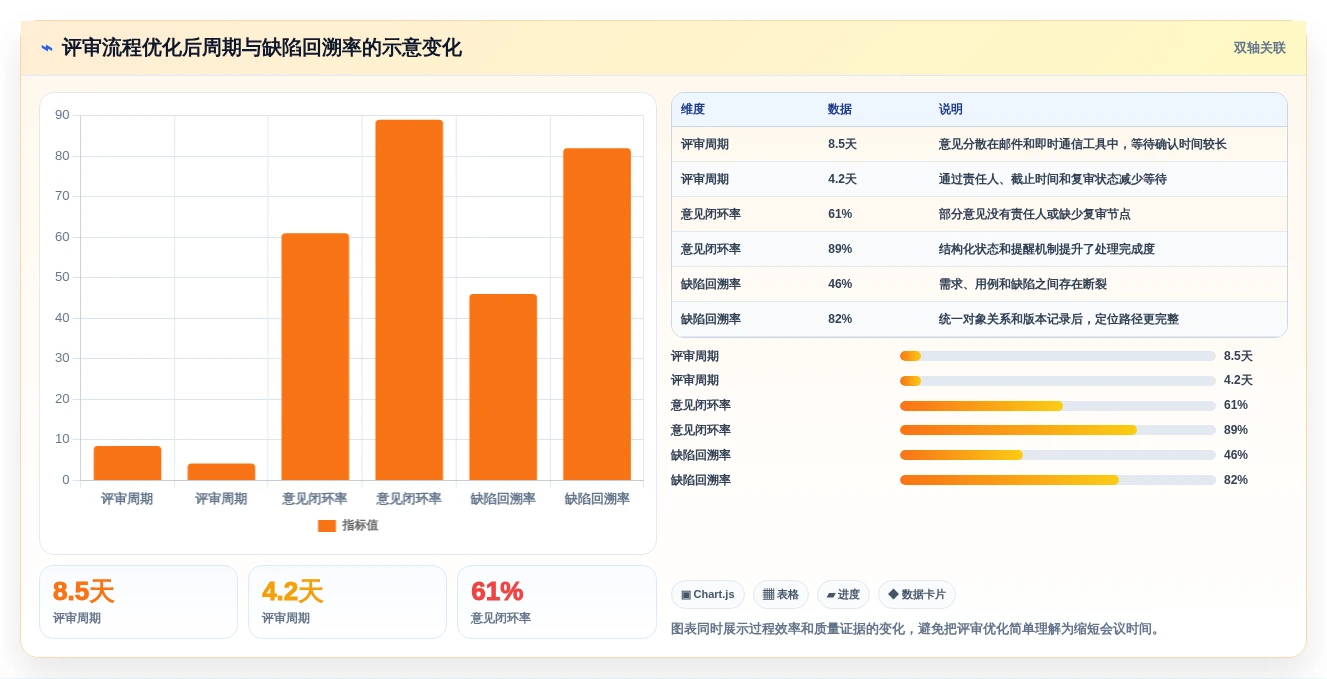Click description 部分意见没有责任人或缺少复审节点
The width and height of the screenshot is (1327, 679).
(x=1035, y=215)
